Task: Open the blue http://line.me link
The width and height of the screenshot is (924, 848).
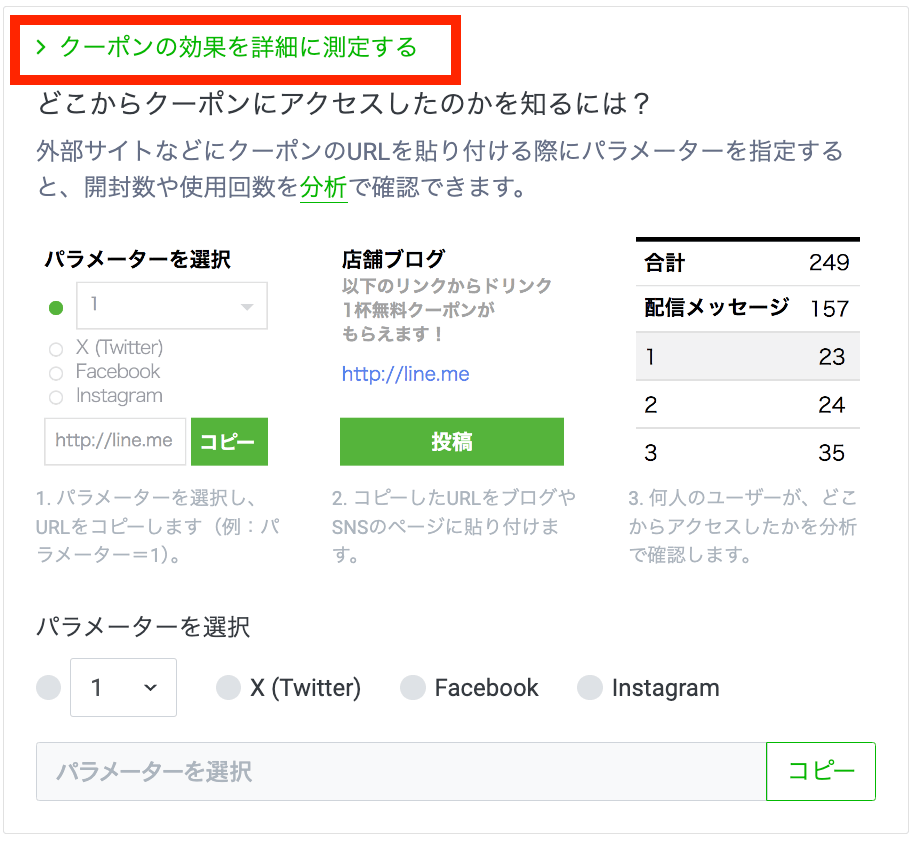Action: (405, 374)
